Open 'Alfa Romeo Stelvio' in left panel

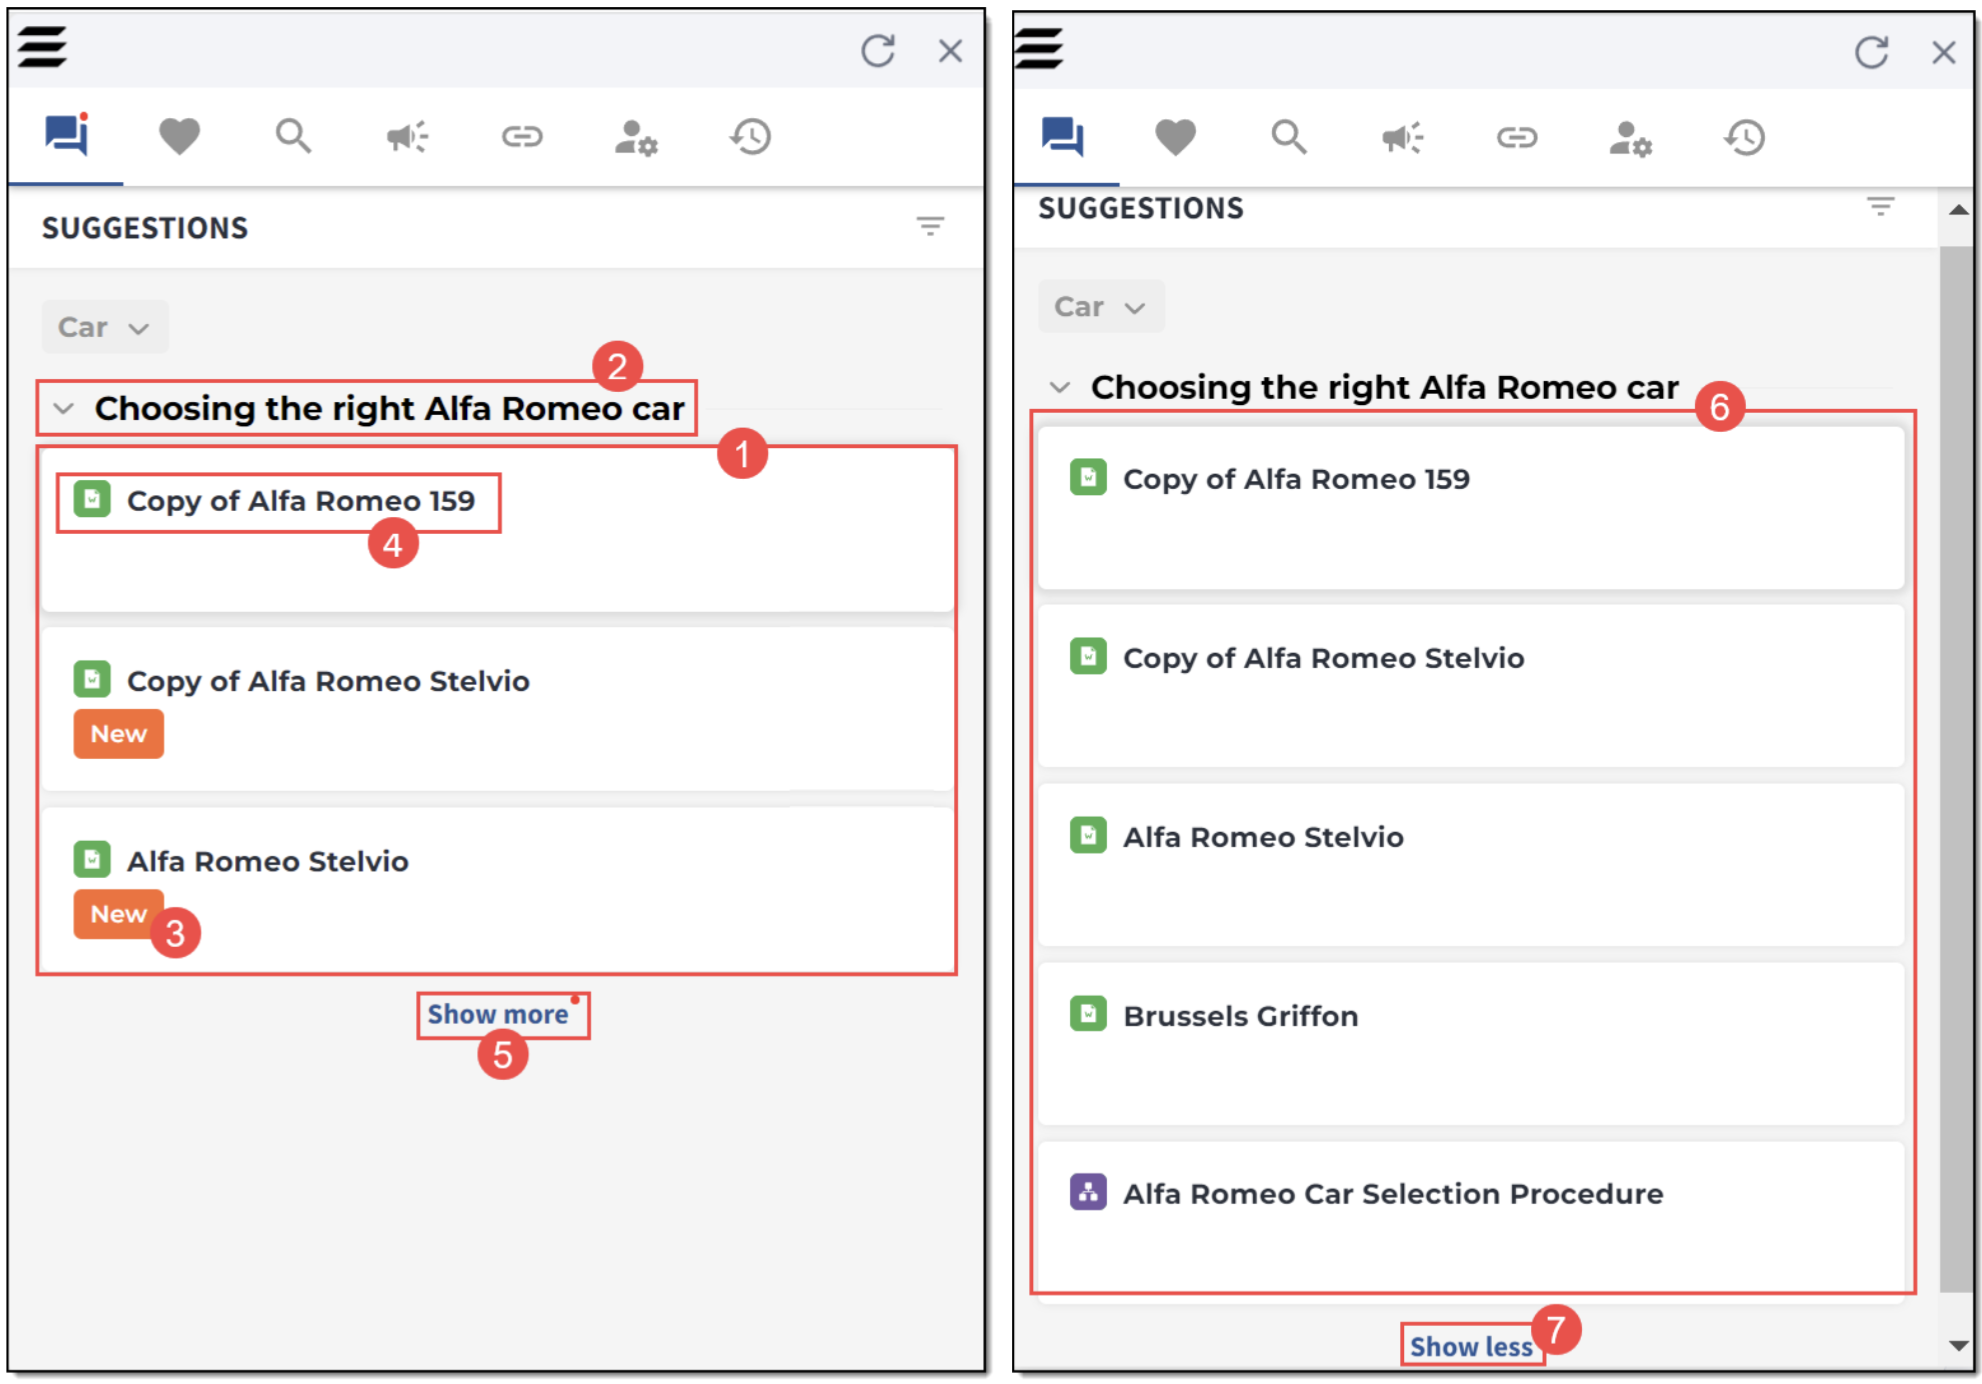(x=267, y=861)
